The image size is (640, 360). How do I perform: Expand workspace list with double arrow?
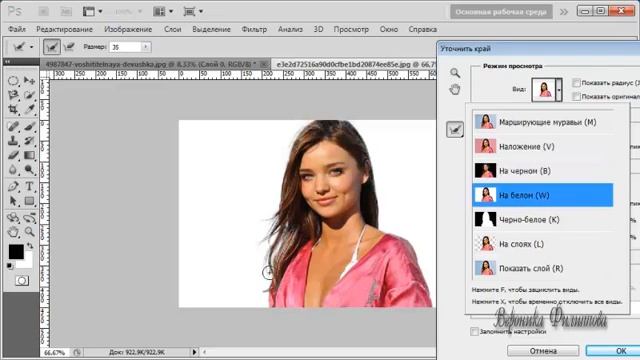564,12
